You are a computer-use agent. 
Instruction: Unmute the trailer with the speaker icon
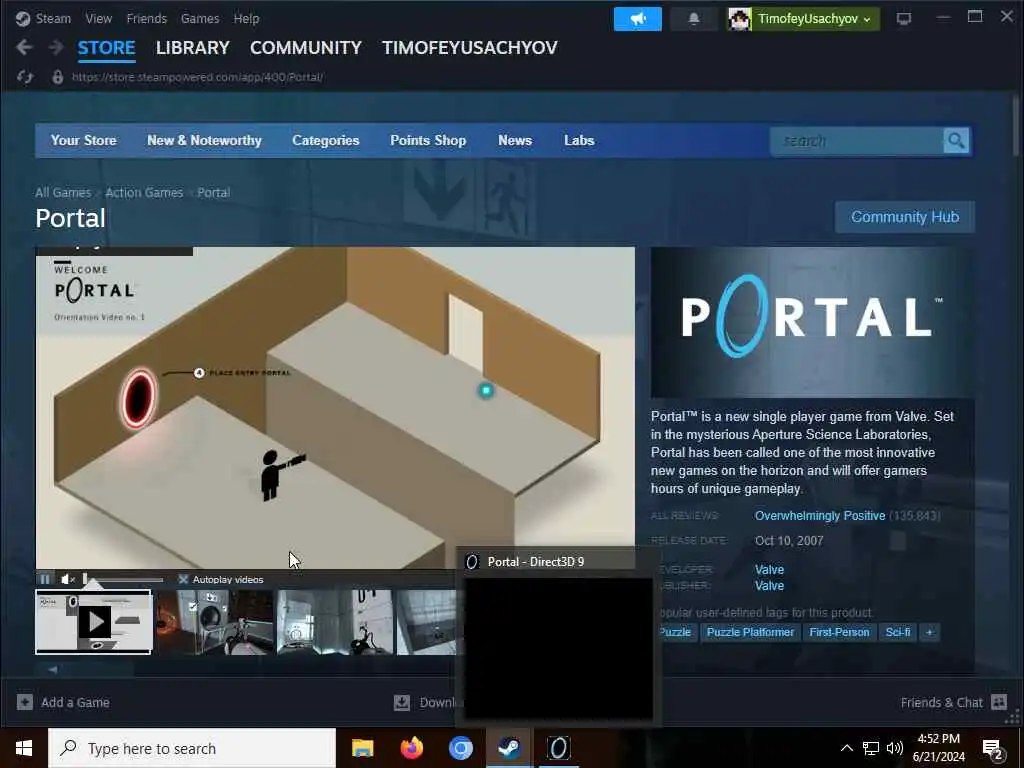tap(68, 579)
